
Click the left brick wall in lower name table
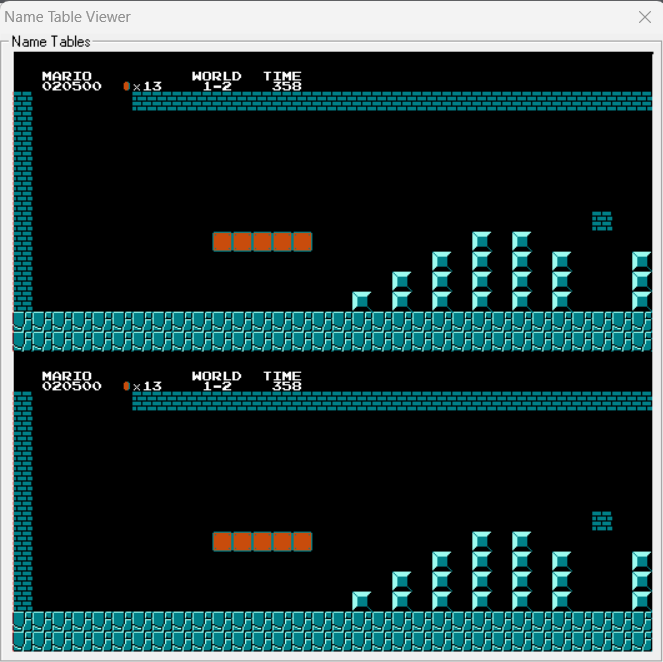pyautogui.click(x=23, y=501)
